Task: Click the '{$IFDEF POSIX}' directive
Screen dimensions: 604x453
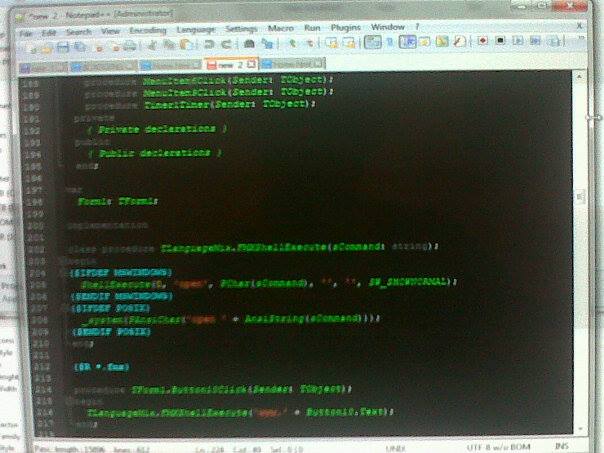Action: pyautogui.click(x=111, y=308)
